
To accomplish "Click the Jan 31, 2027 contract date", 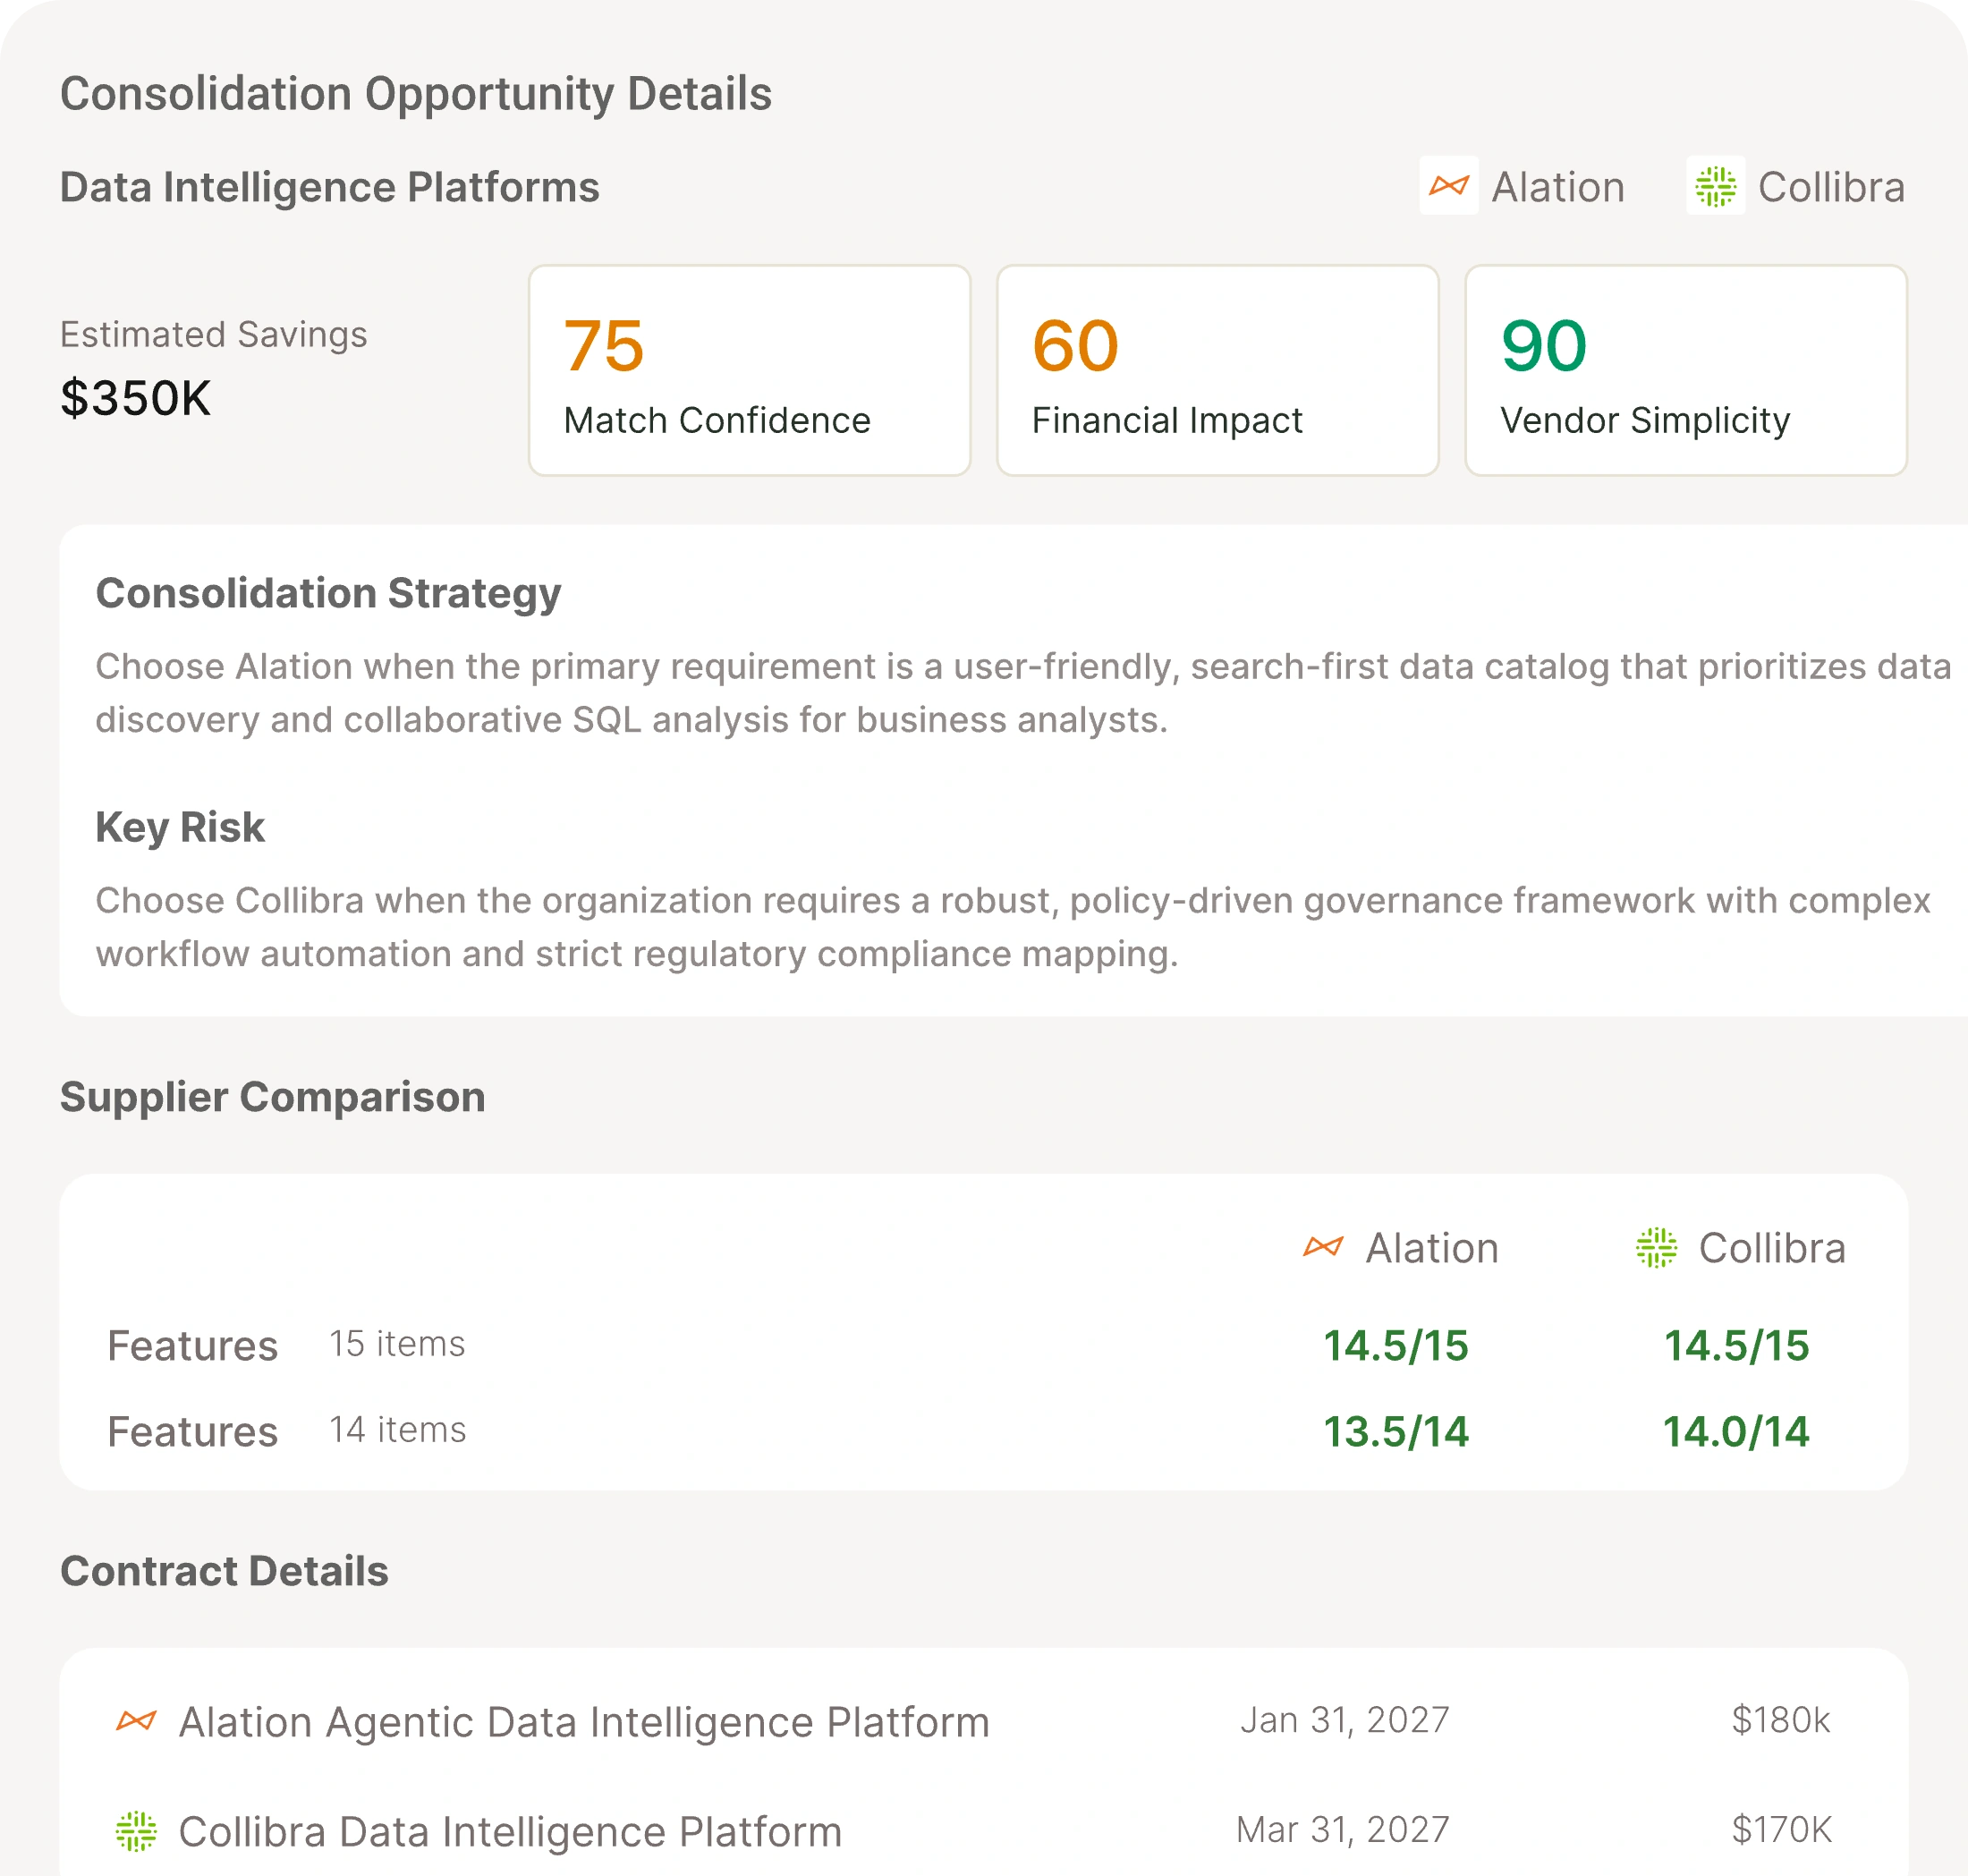I will coord(1345,1720).
